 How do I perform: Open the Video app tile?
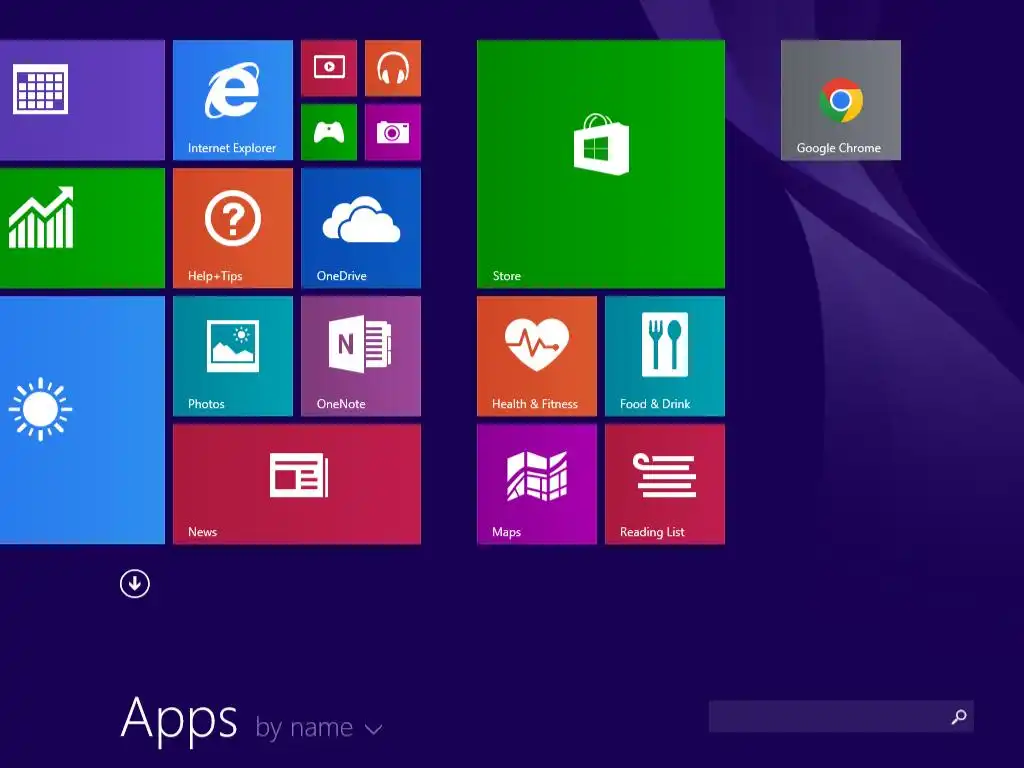coord(329,68)
